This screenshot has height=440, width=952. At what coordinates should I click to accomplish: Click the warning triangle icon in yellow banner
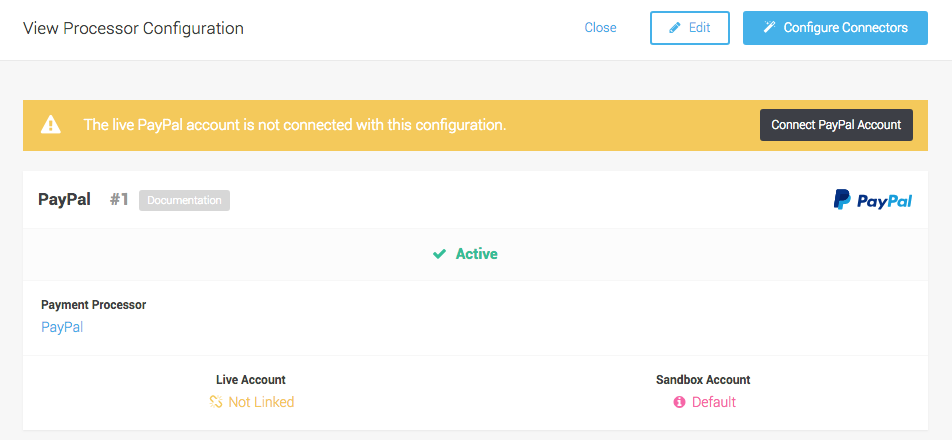tap(51, 125)
